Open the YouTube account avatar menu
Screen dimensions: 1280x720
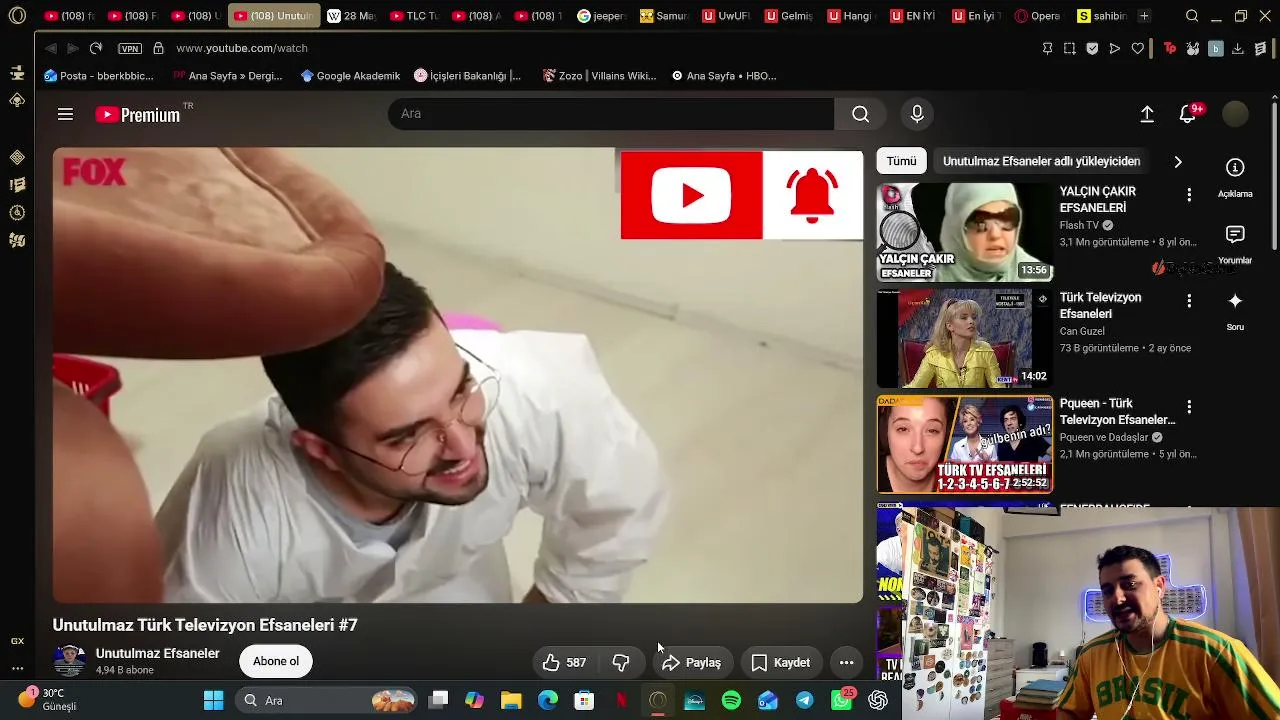(1236, 114)
